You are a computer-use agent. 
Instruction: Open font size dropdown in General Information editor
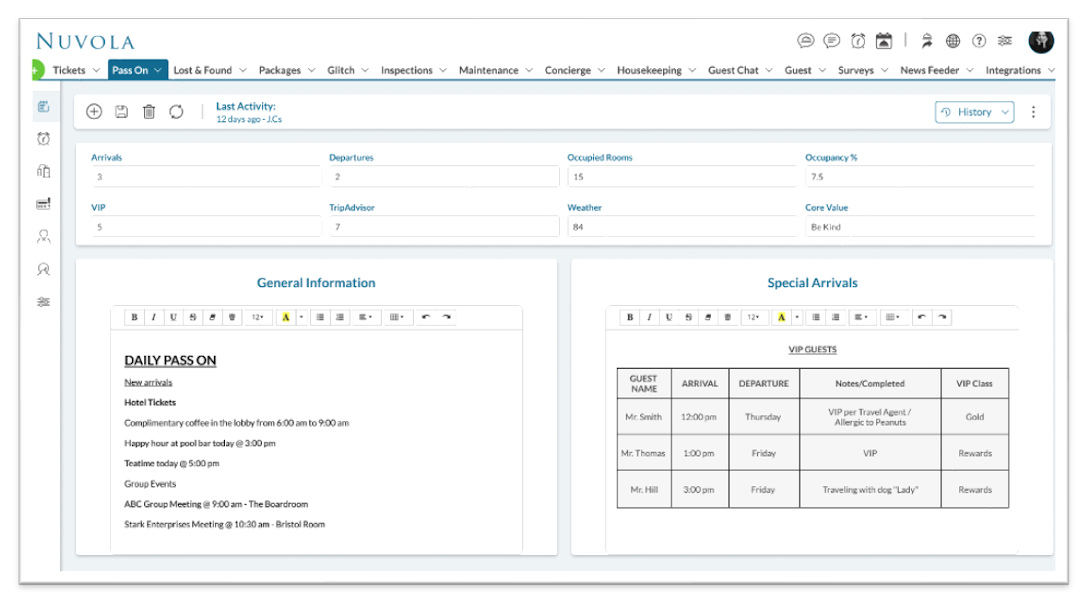pos(258,317)
